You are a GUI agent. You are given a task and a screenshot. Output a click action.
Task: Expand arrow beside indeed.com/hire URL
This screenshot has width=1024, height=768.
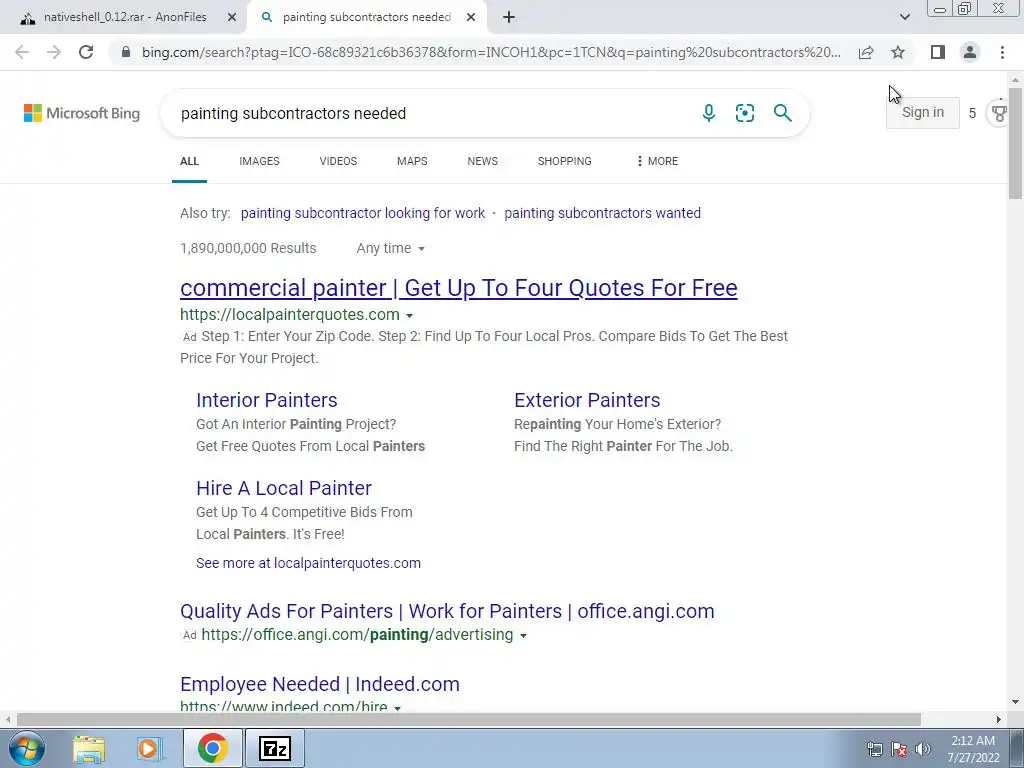(397, 707)
